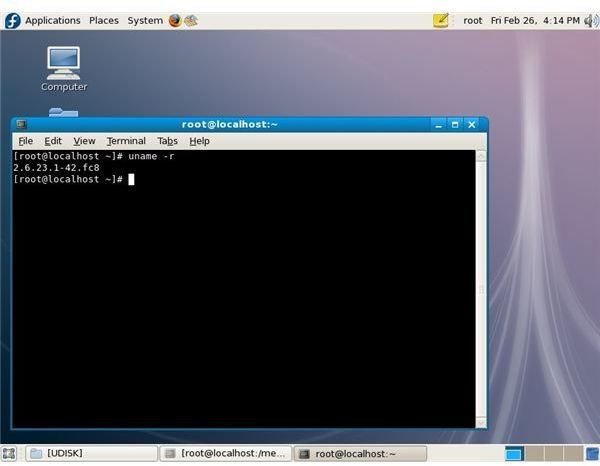Switch to the second workspace
The image size is (600, 466).
pyautogui.click(x=535, y=454)
